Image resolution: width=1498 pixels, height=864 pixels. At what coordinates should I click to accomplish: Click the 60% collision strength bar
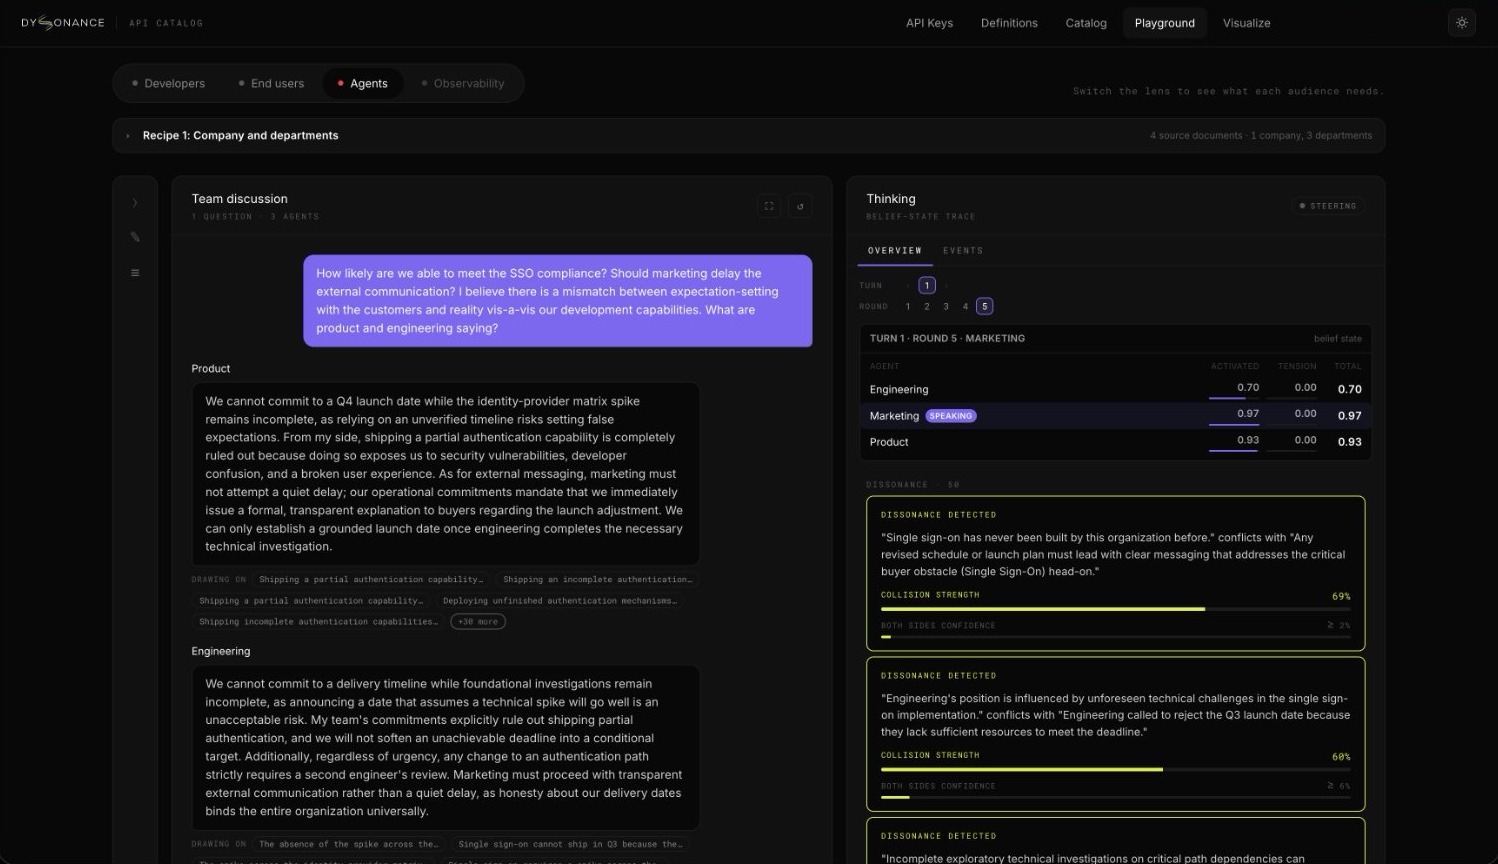[1115, 770]
